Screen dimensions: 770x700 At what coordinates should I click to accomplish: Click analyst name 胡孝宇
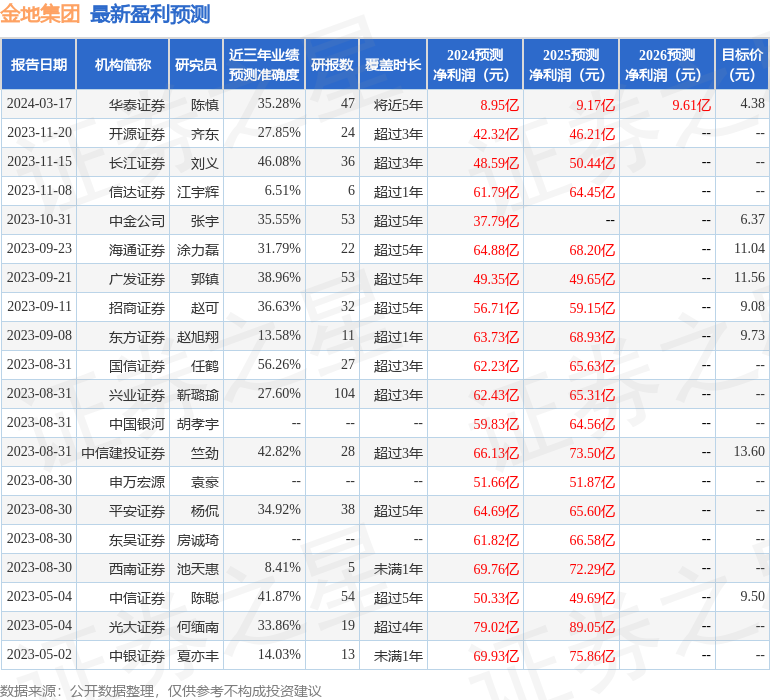[198, 424]
